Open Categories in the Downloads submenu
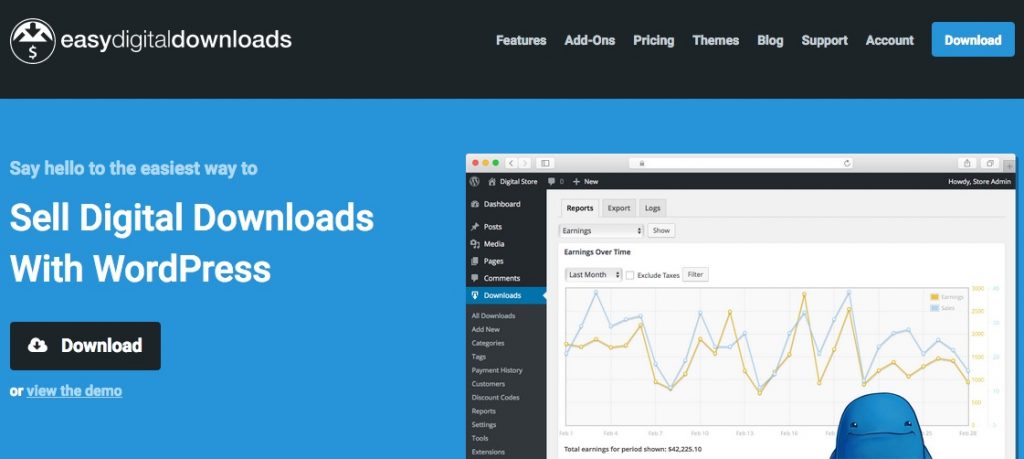Image resolution: width=1024 pixels, height=459 pixels. 488,343
